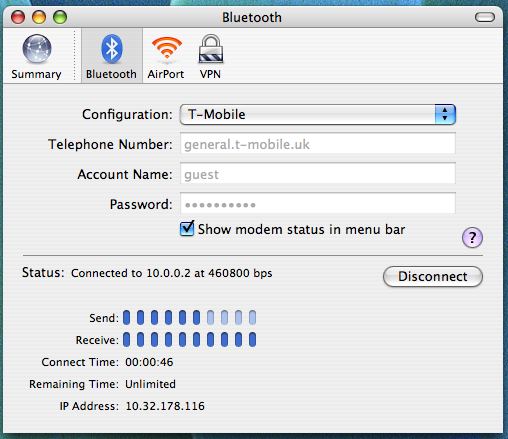Image resolution: width=508 pixels, height=439 pixels.
Task: Click the toolbar toggle pill button
Action: (485, 17)
